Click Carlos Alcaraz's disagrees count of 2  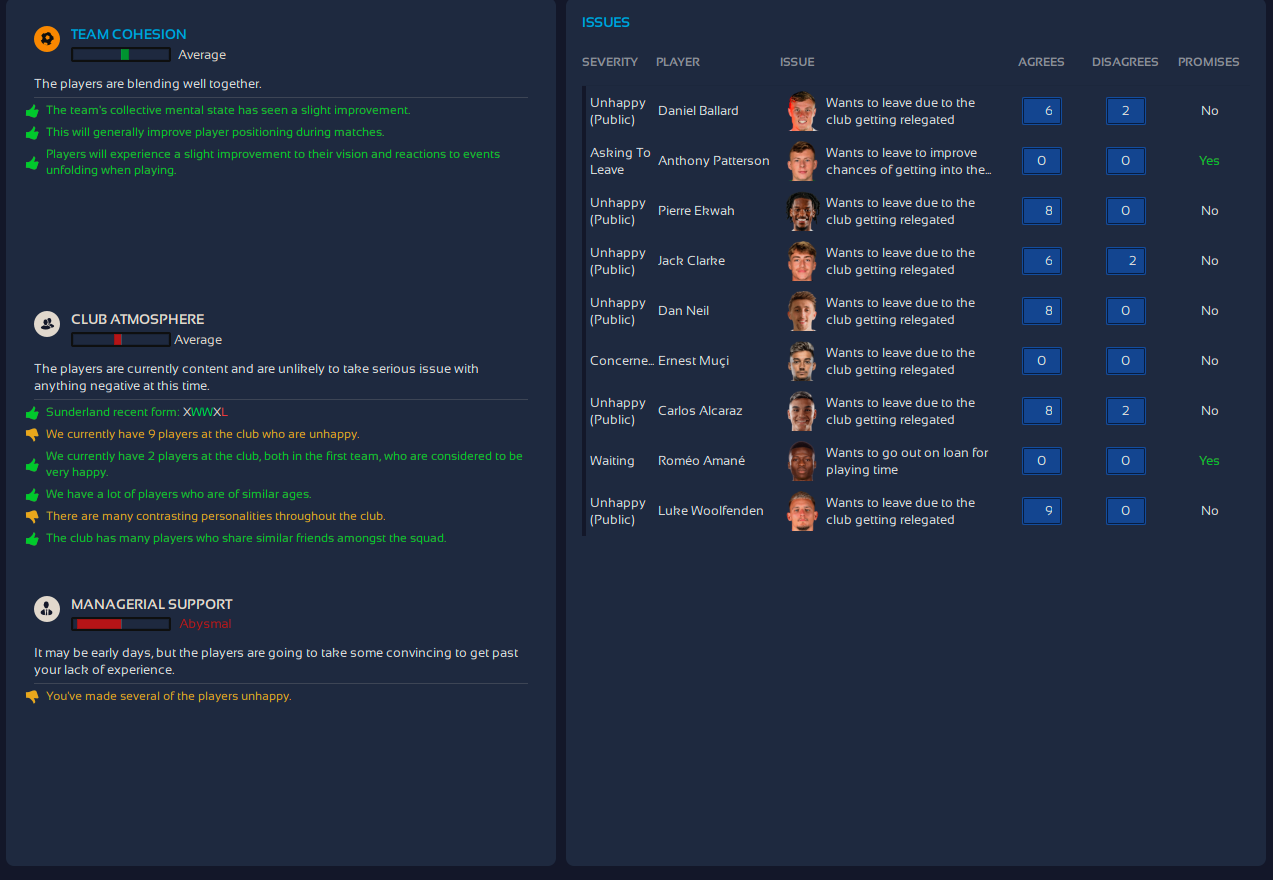coord(1125,411)
